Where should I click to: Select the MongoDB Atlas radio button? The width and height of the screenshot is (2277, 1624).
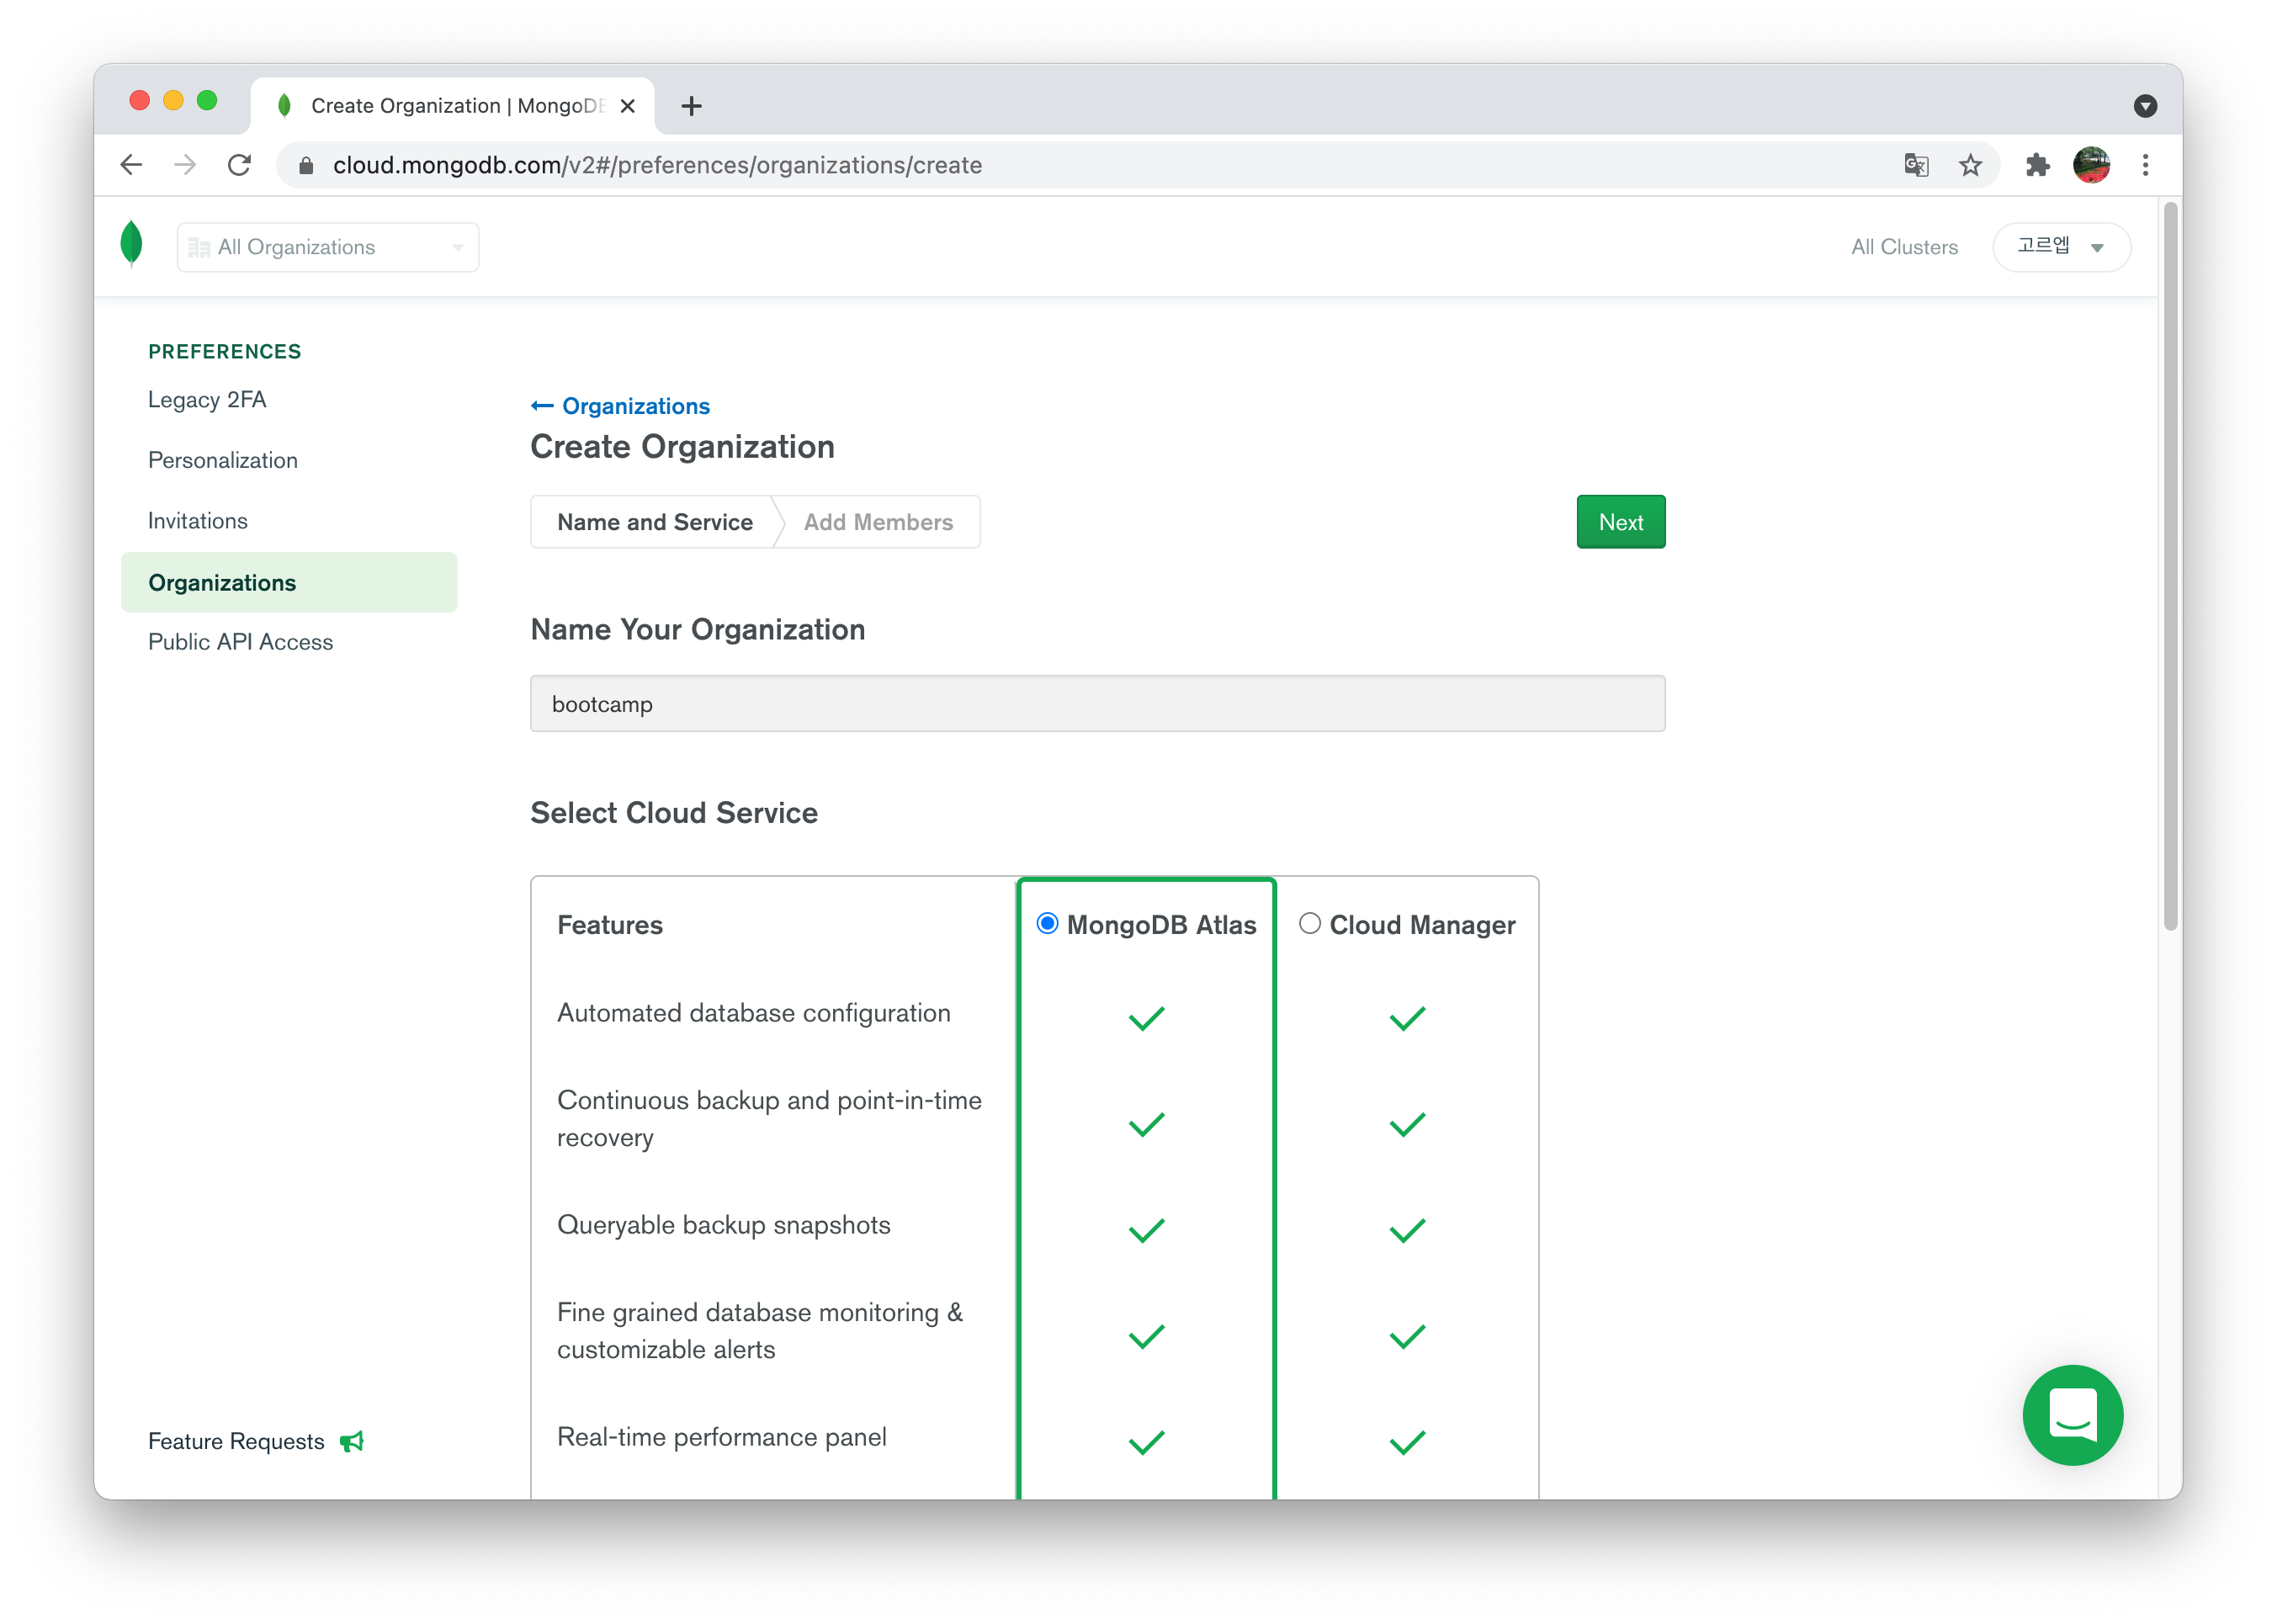coord(1047,923)
